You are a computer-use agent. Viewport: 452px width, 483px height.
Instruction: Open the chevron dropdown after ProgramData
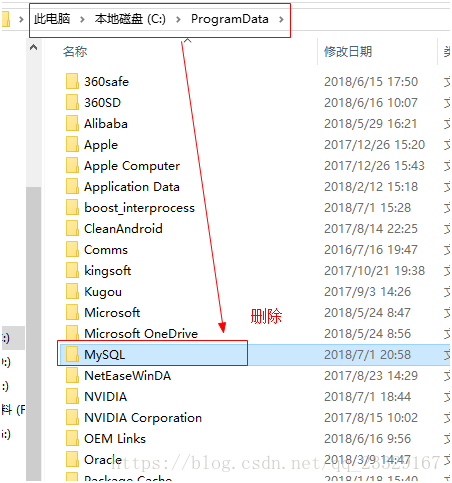pos(281,20)
